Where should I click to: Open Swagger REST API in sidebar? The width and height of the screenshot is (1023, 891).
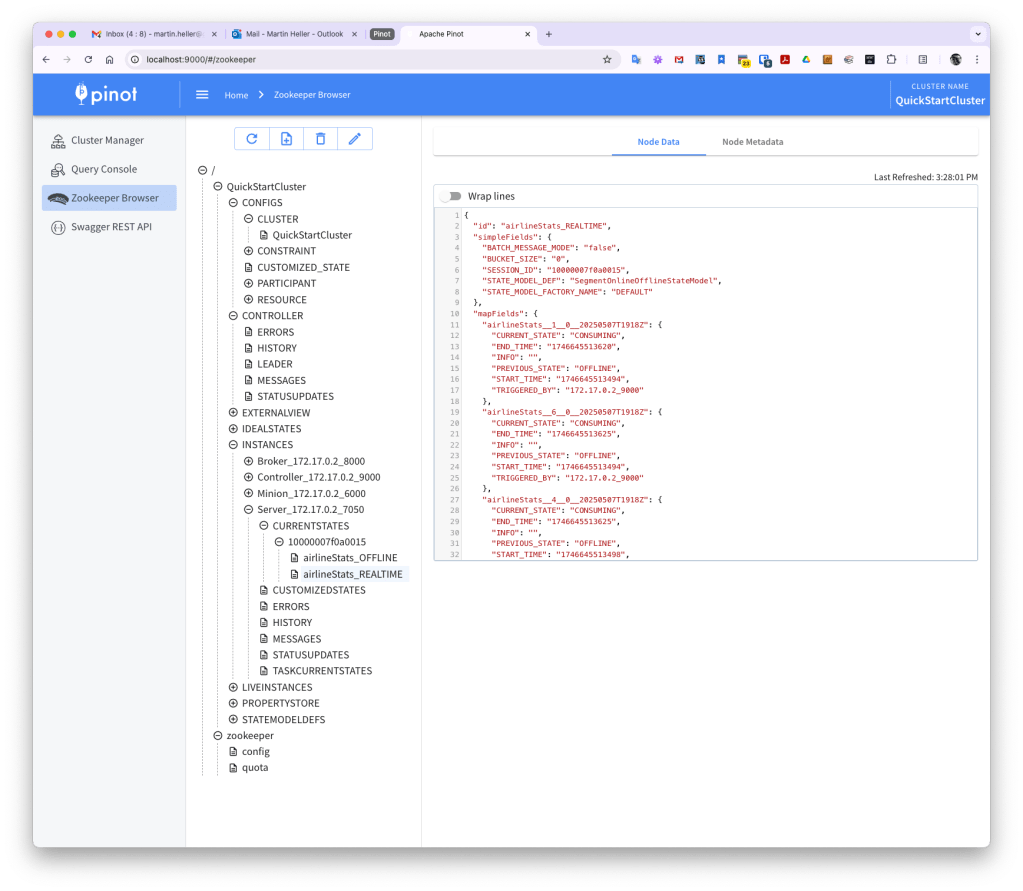(110, 227)
